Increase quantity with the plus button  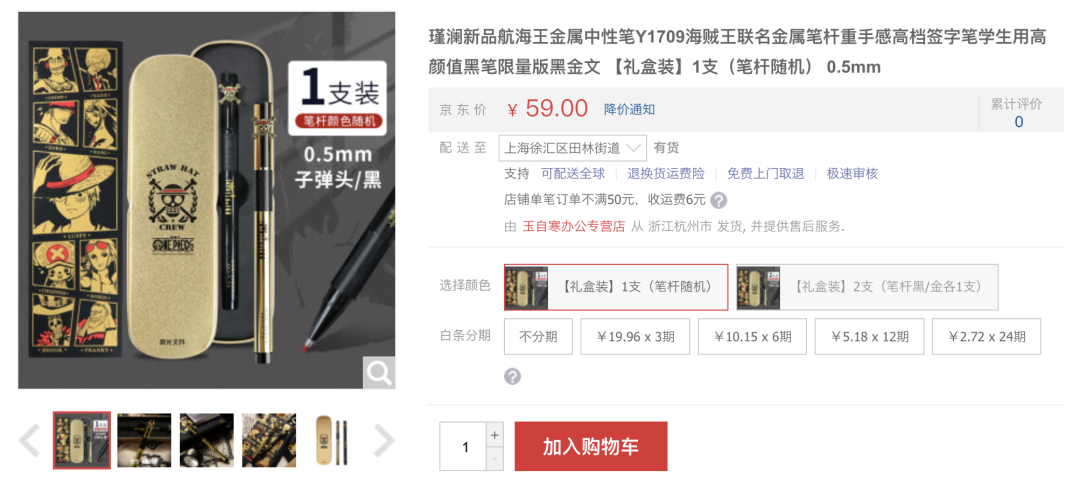tap(495, 435)
